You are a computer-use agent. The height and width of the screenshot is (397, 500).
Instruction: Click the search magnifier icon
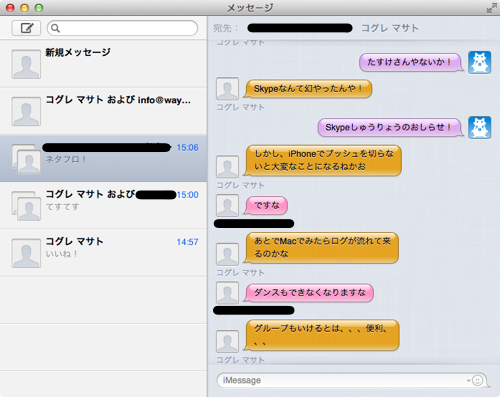pos(55,28)
